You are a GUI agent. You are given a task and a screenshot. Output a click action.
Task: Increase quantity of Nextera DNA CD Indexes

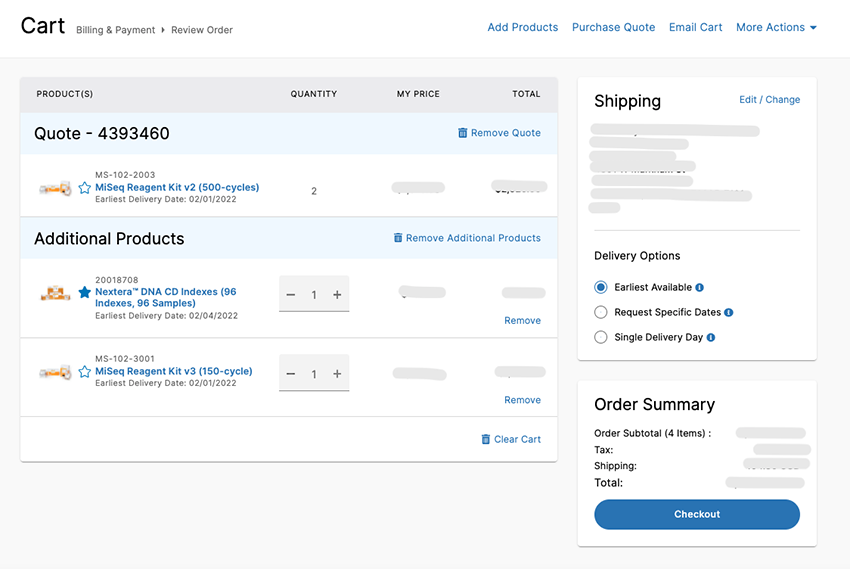(x=337, y=295)
